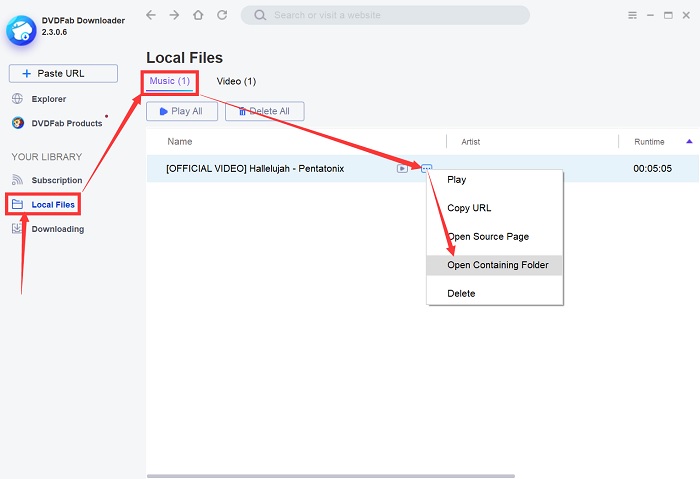Open the three-dots menu on Hallelujah row

pyautogui.click(x=426, y=168)
